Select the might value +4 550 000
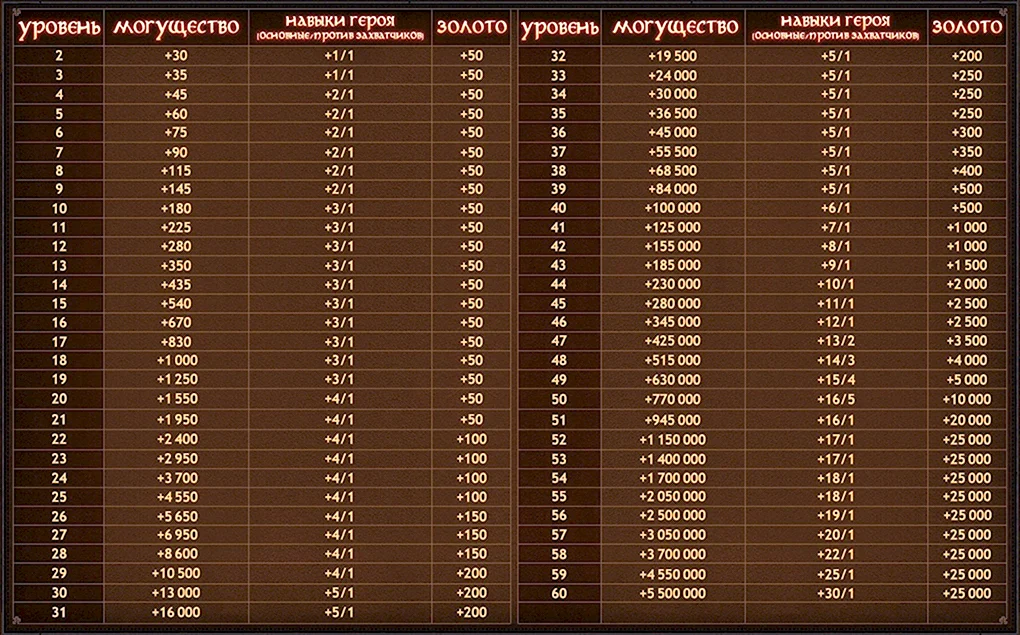The height and width of the screenshot is (635, 1020). (673, 574)
